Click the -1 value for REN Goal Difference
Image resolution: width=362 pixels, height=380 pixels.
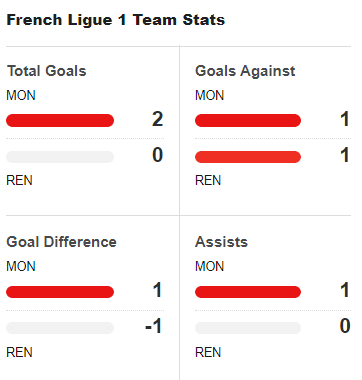[154, 326]
